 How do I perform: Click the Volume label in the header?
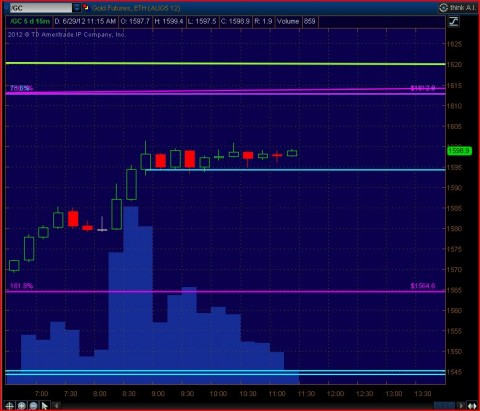[288, 21]
